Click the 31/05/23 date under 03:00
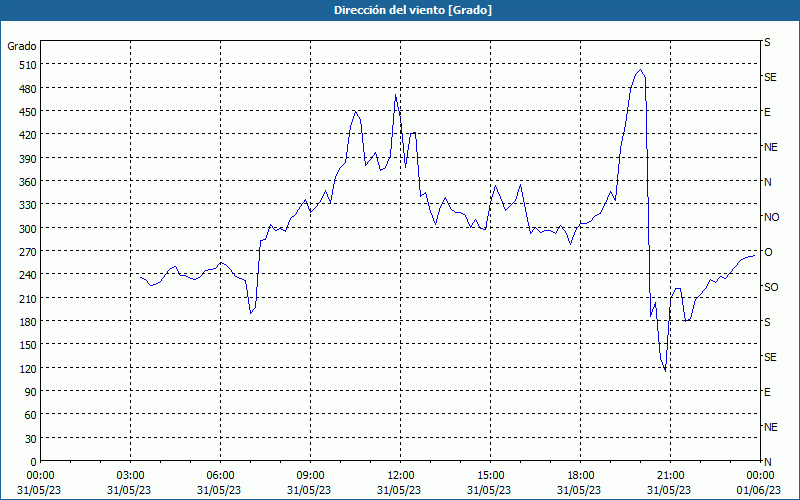This screenshot has width=800, height=500. pos(129,490)
